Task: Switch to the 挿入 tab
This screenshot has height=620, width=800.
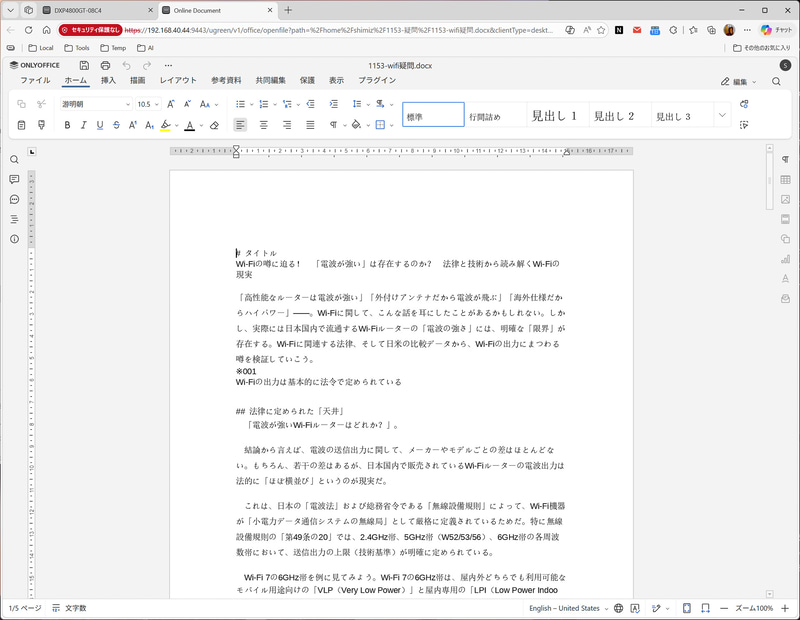Action: (108, 81)
